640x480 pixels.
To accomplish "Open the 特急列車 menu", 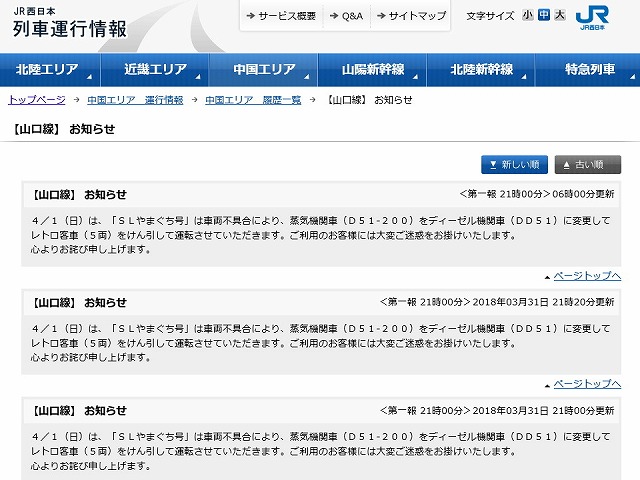I will [588, 70].
